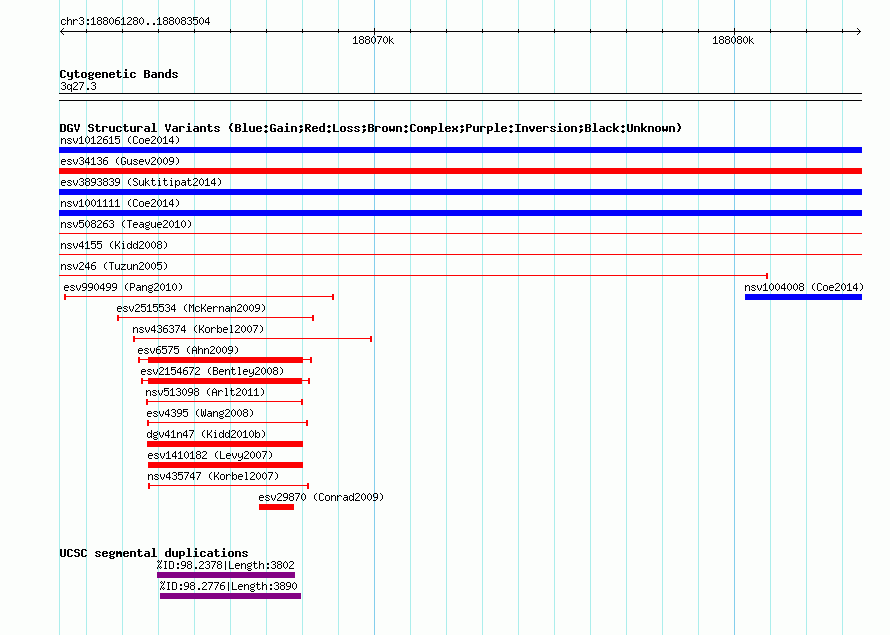The width and height of the screenshot is (890, 635).
Task: Select dgv41n47 (Kidd2010b) label
Action: coord(206,434)
